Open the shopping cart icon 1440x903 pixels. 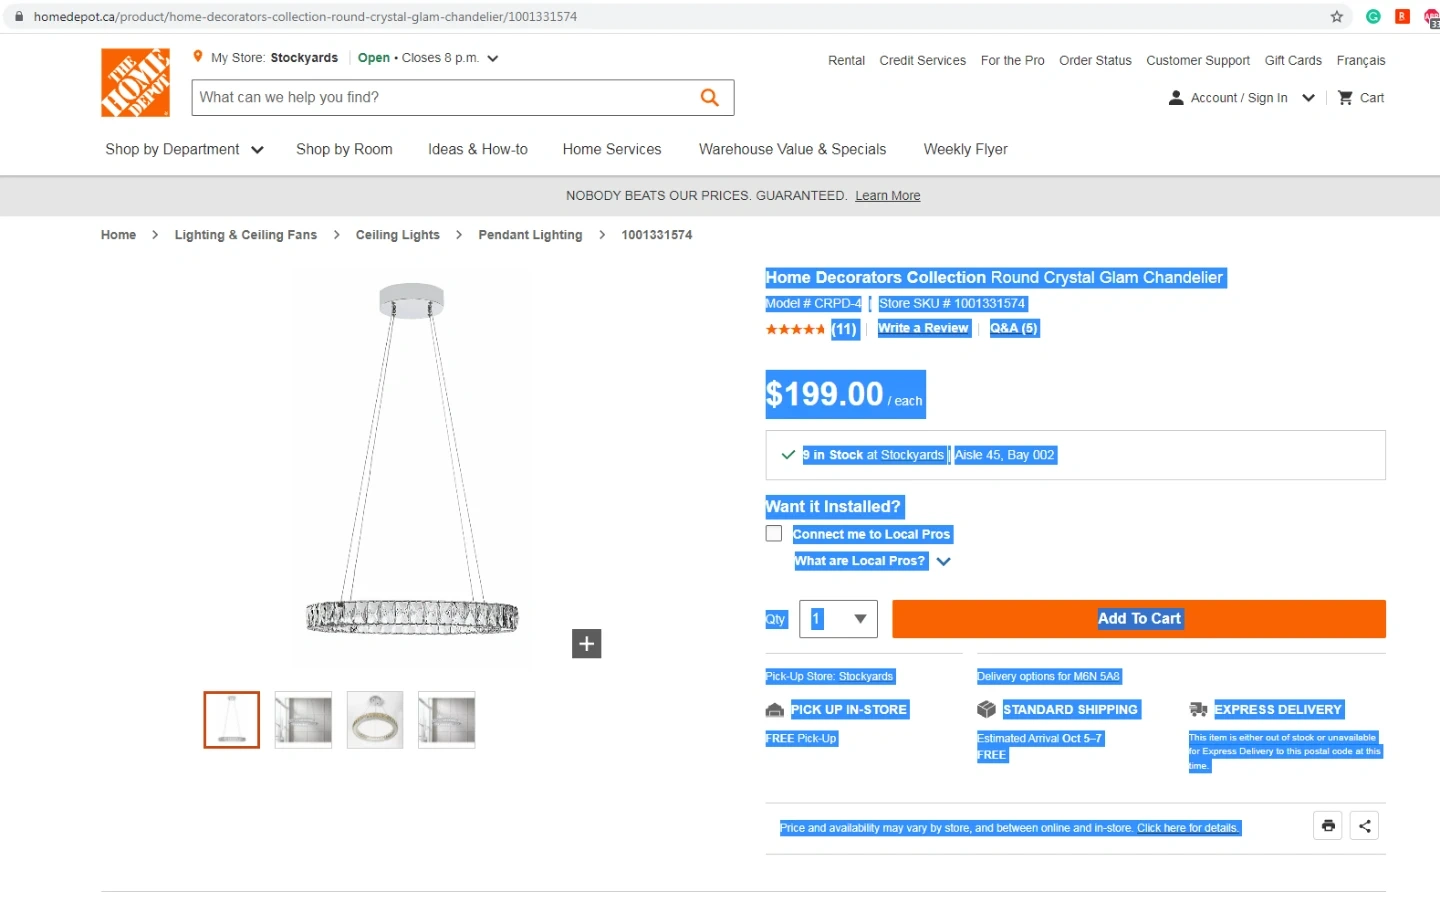click(x=1345, y=98)
